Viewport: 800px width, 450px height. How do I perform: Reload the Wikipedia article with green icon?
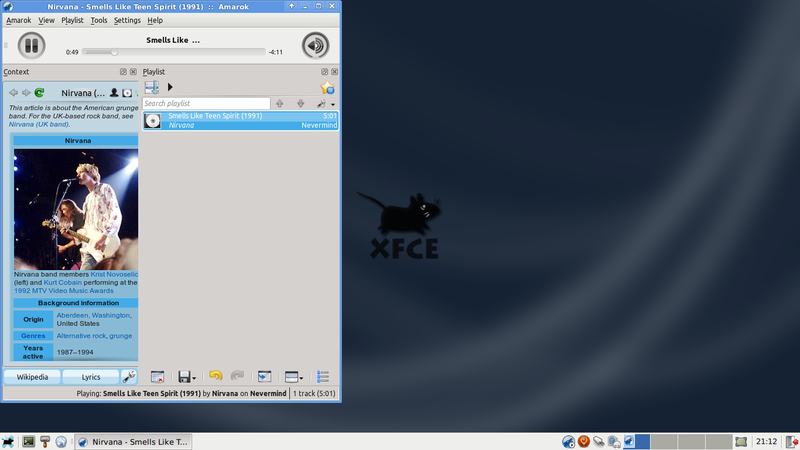pyautogui.click(x=39, y=92)
